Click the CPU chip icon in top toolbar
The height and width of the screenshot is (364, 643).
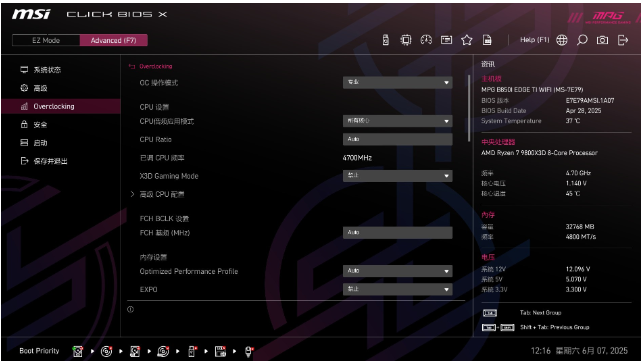tap(406, 40)
